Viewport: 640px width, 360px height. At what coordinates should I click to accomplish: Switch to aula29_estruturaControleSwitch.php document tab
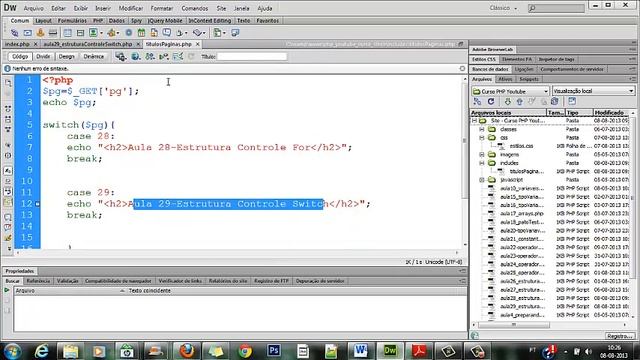(88, 44)
